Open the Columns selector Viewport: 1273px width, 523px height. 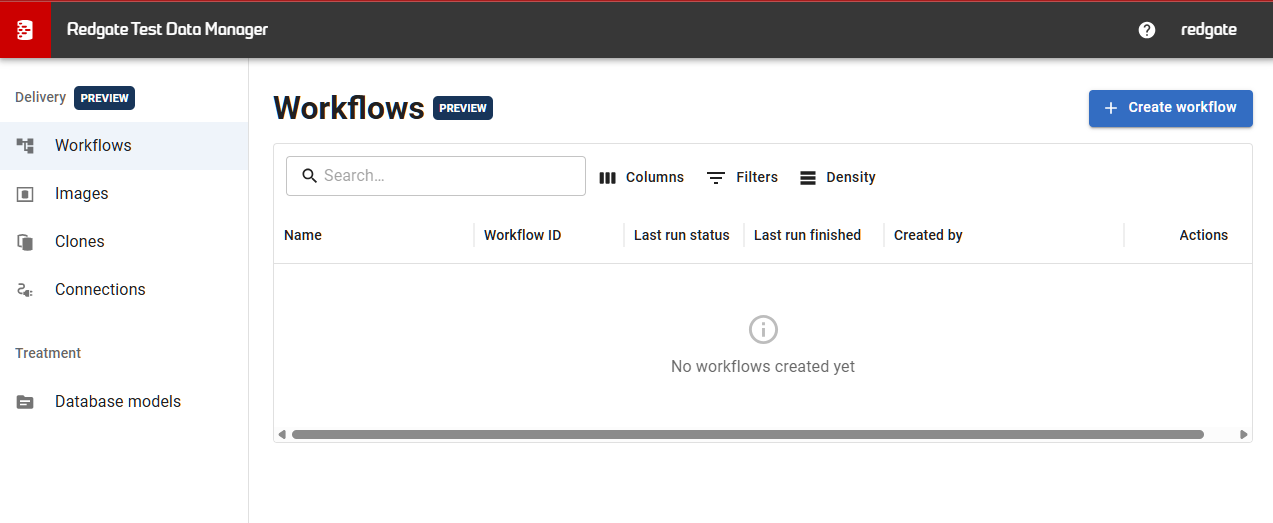point(641,177)
